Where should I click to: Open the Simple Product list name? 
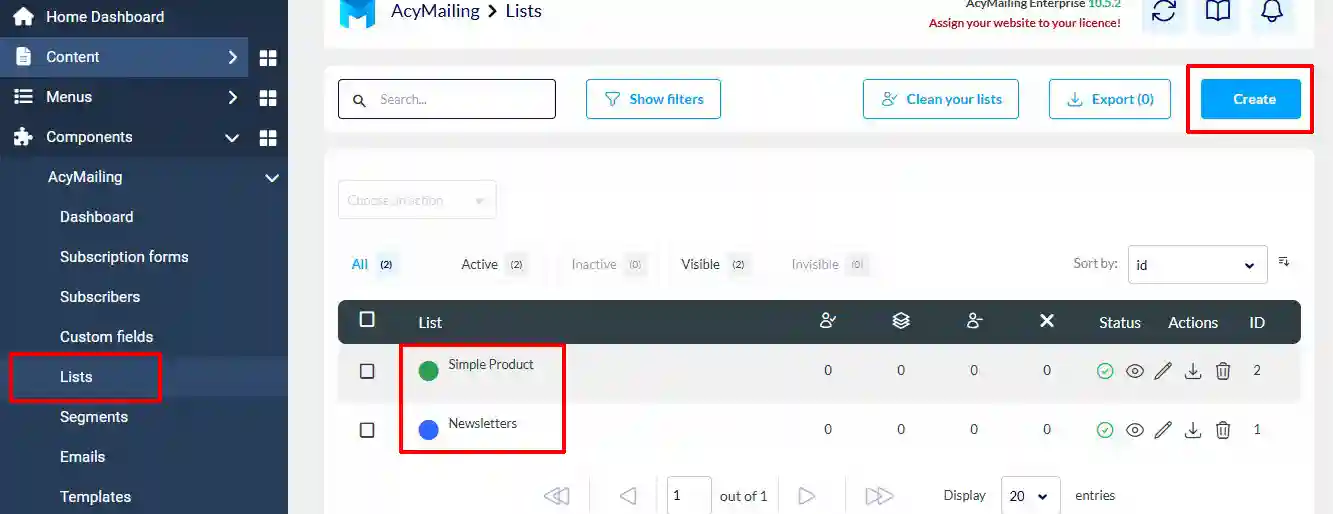click(491, 365)
